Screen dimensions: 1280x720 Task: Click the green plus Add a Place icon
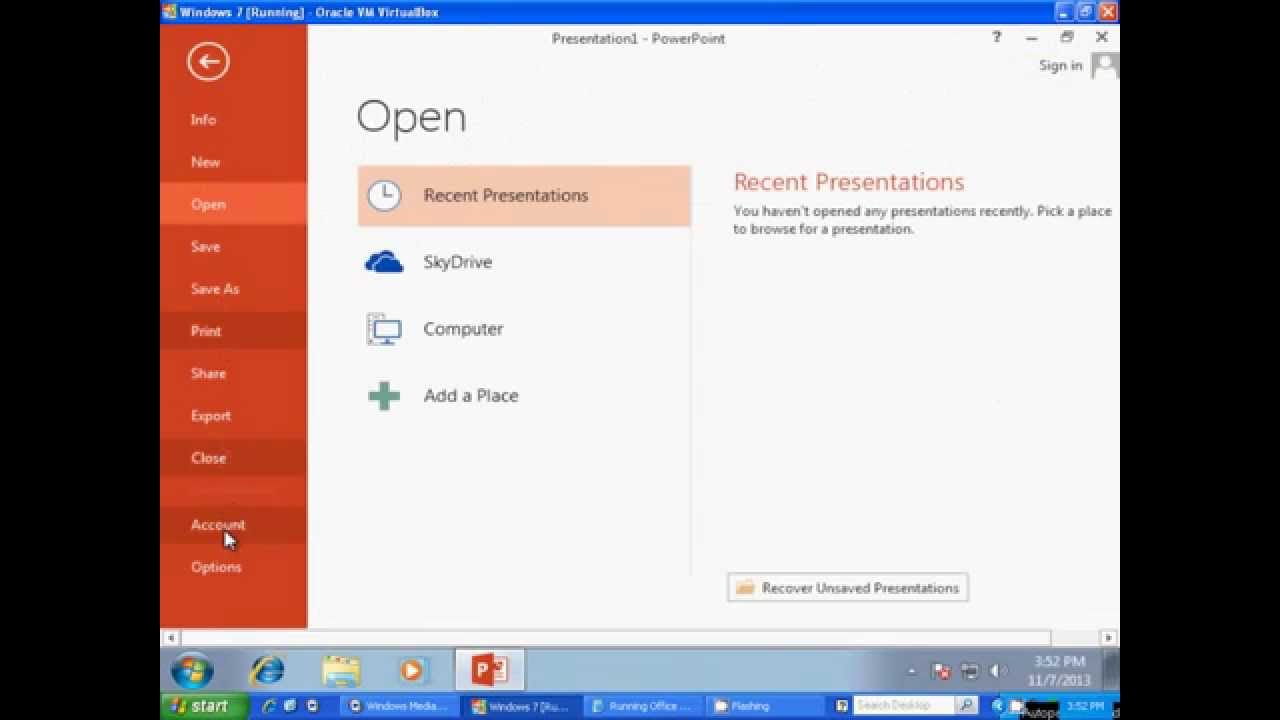384,396
